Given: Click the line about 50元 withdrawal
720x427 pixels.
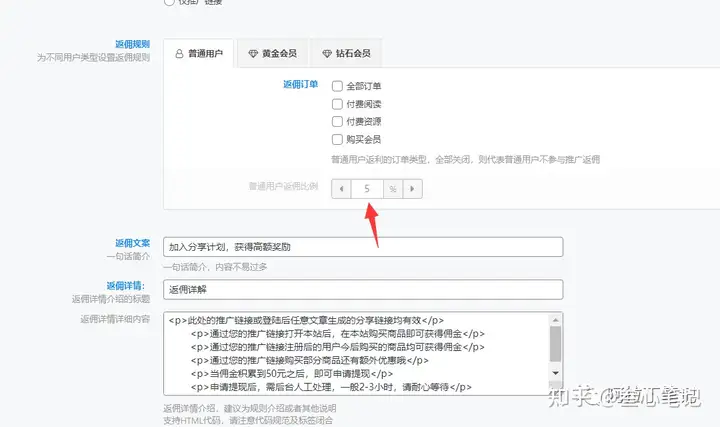Looking at the screenshot, I should click(292, 374).
